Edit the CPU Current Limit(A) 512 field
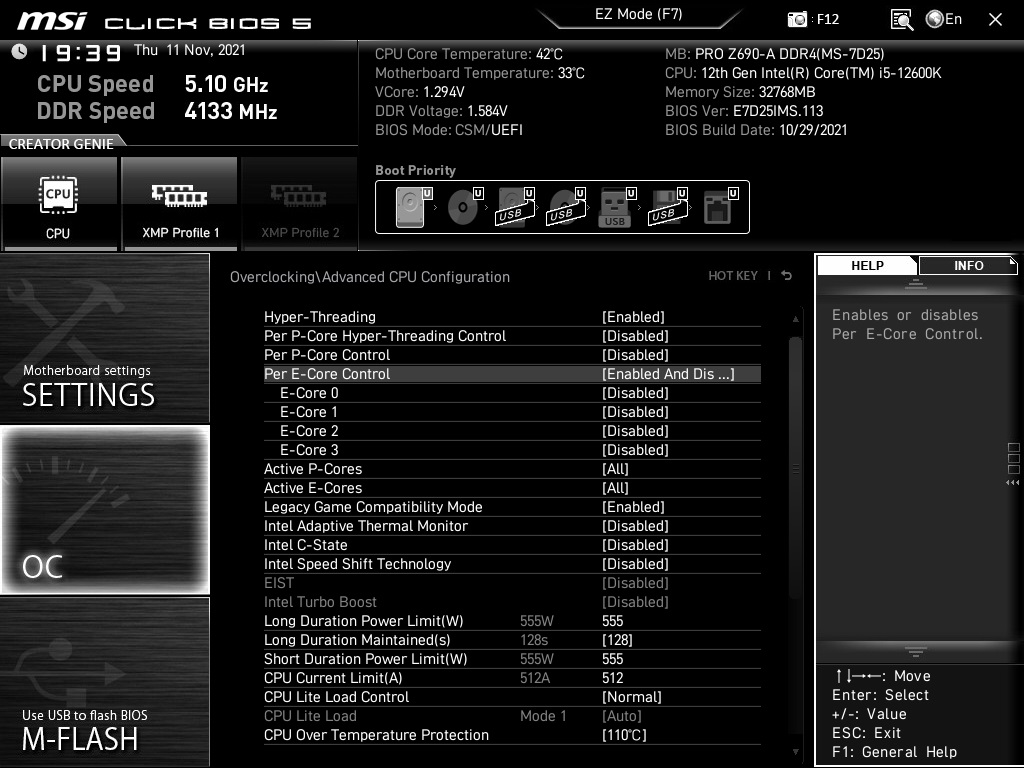1024x768 pixels. [613, 677]
